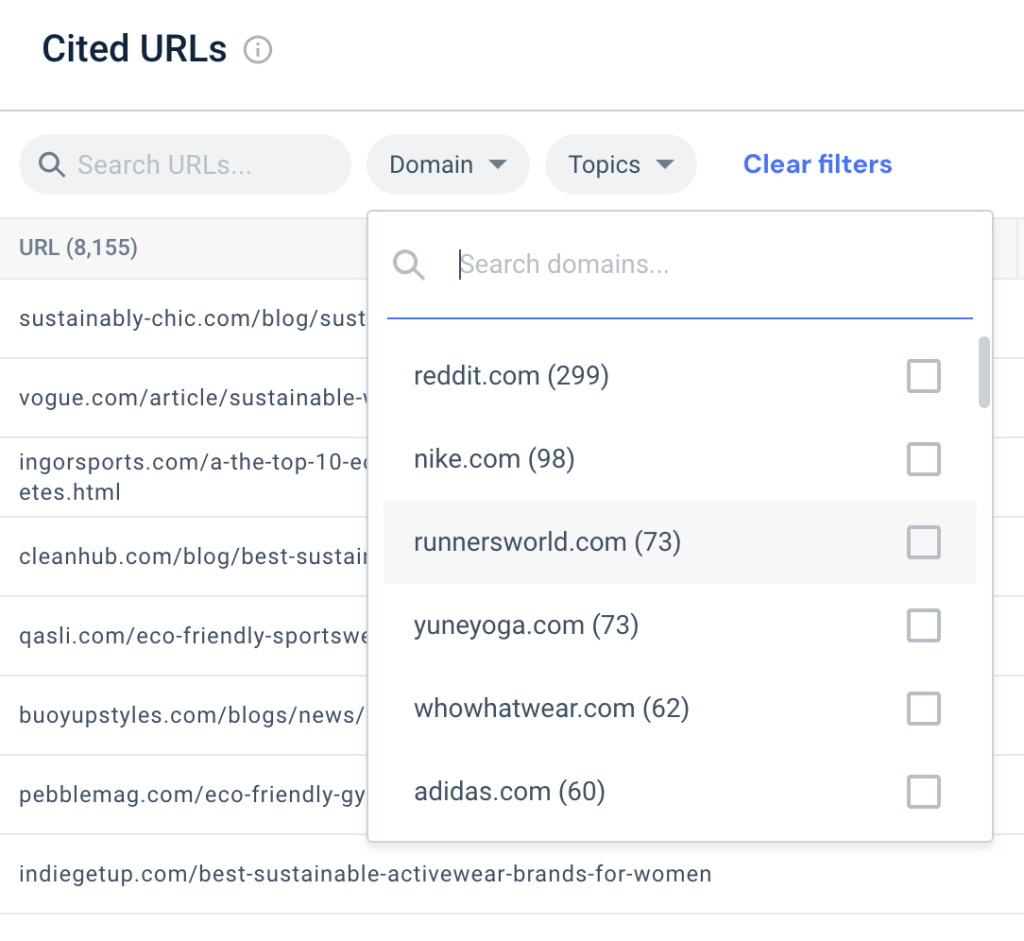Tick the yuneyoga.com checkbox
Image resolution: width=1024 pixels, height=941 pixels.
click(923, 625)
